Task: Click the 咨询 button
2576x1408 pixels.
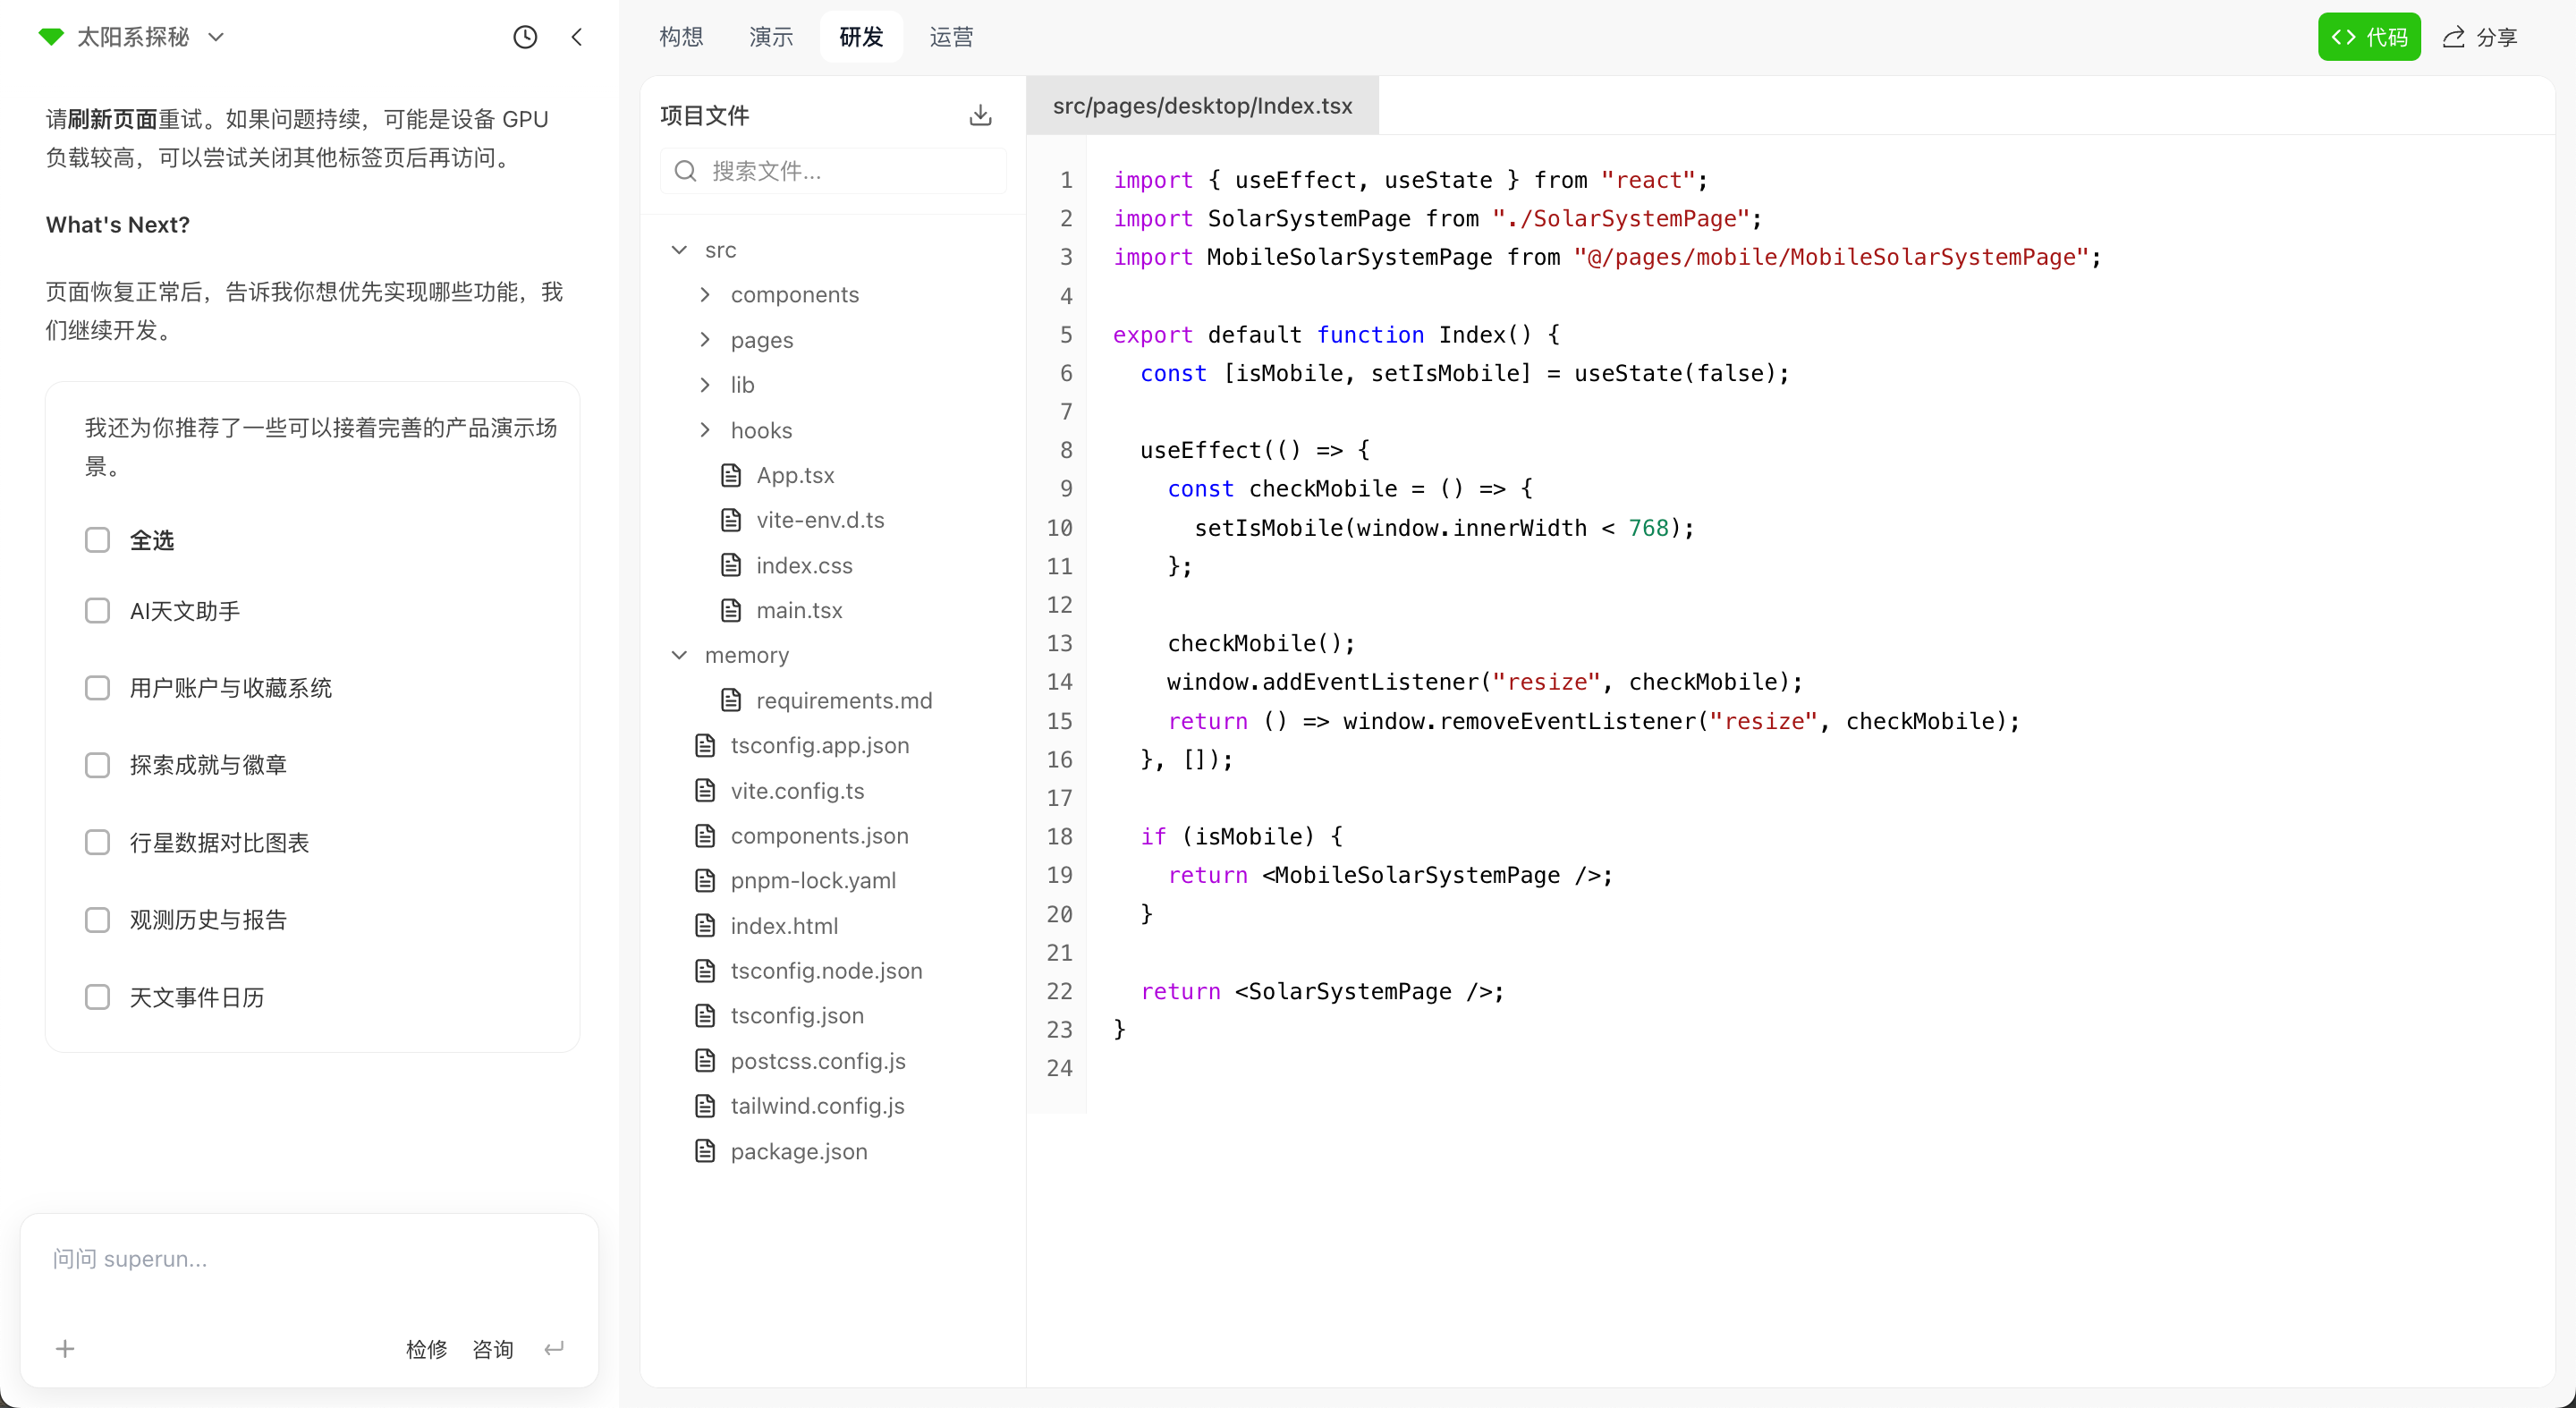Action: (492, 1349)
